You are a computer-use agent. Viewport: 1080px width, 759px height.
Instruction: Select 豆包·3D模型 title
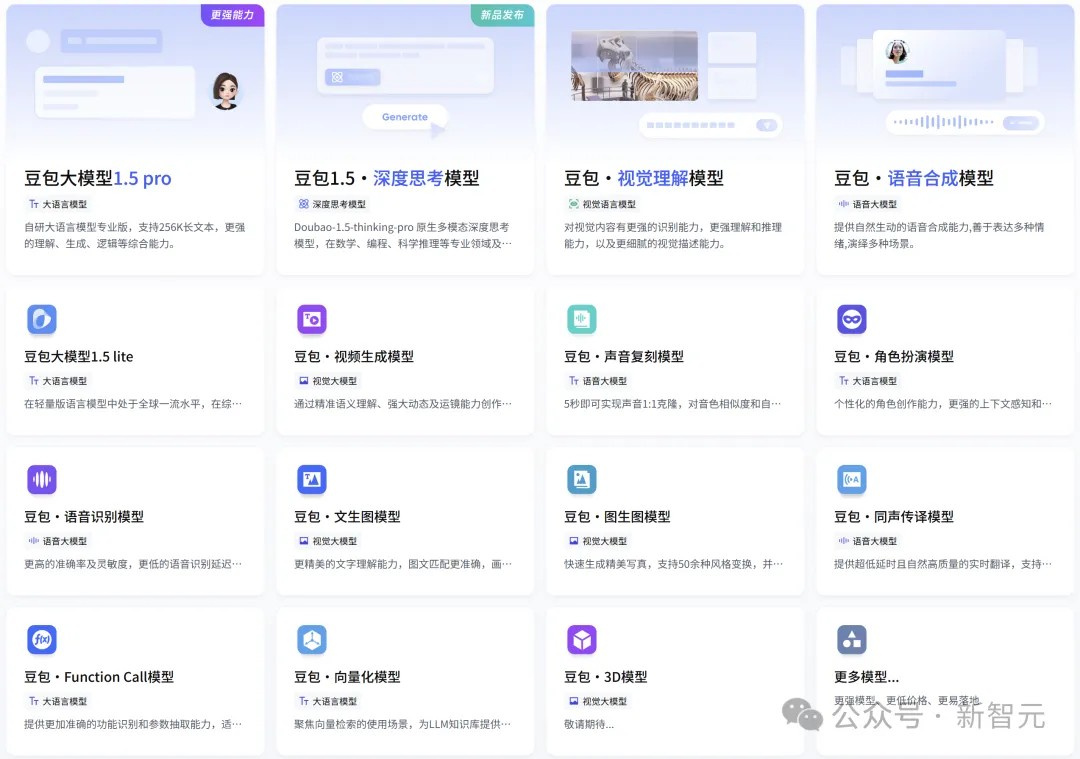pos(605,677)
